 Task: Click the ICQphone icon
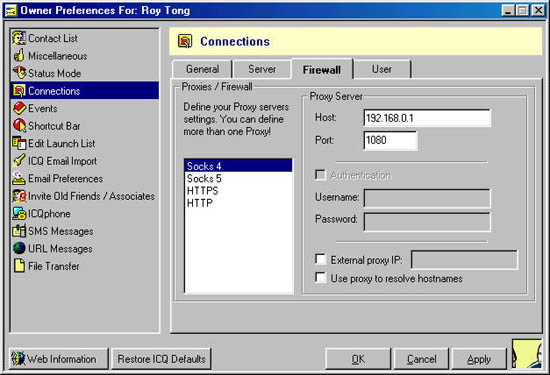19,213
